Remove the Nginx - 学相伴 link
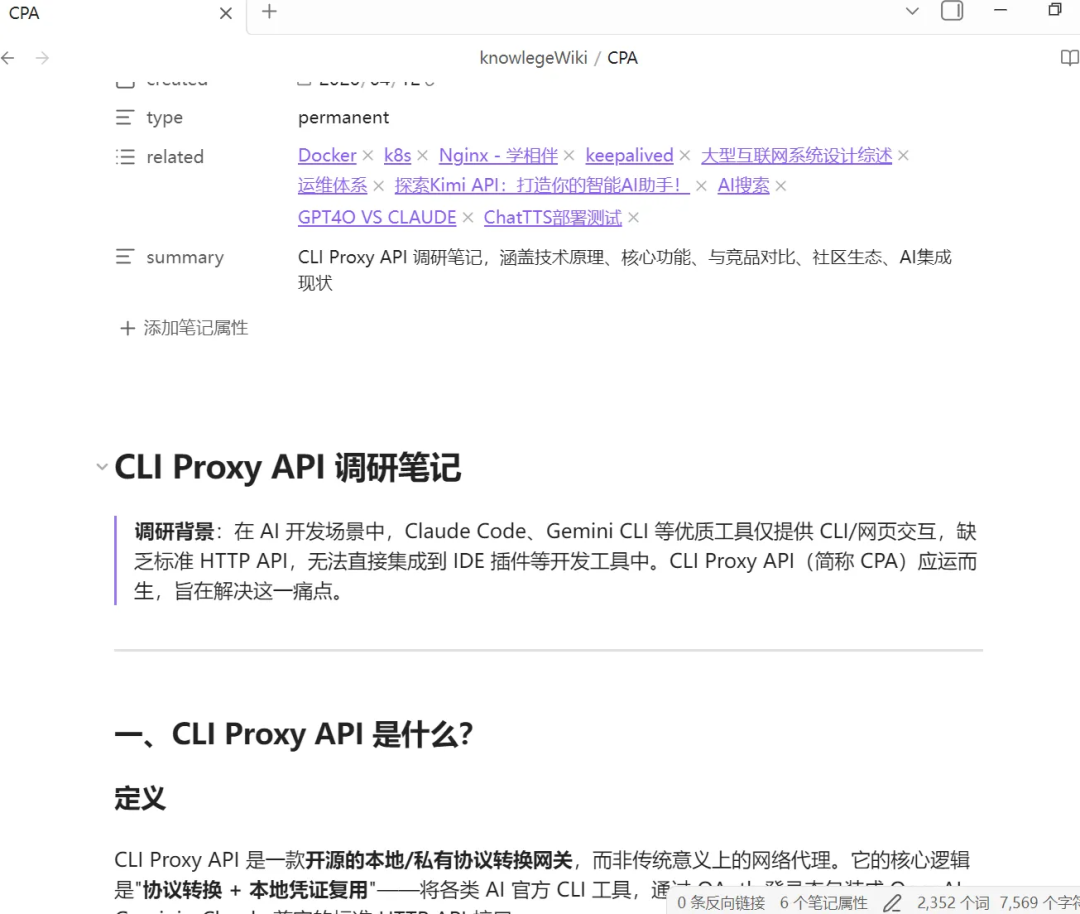1080x914 pixels. tap(569, 156)
